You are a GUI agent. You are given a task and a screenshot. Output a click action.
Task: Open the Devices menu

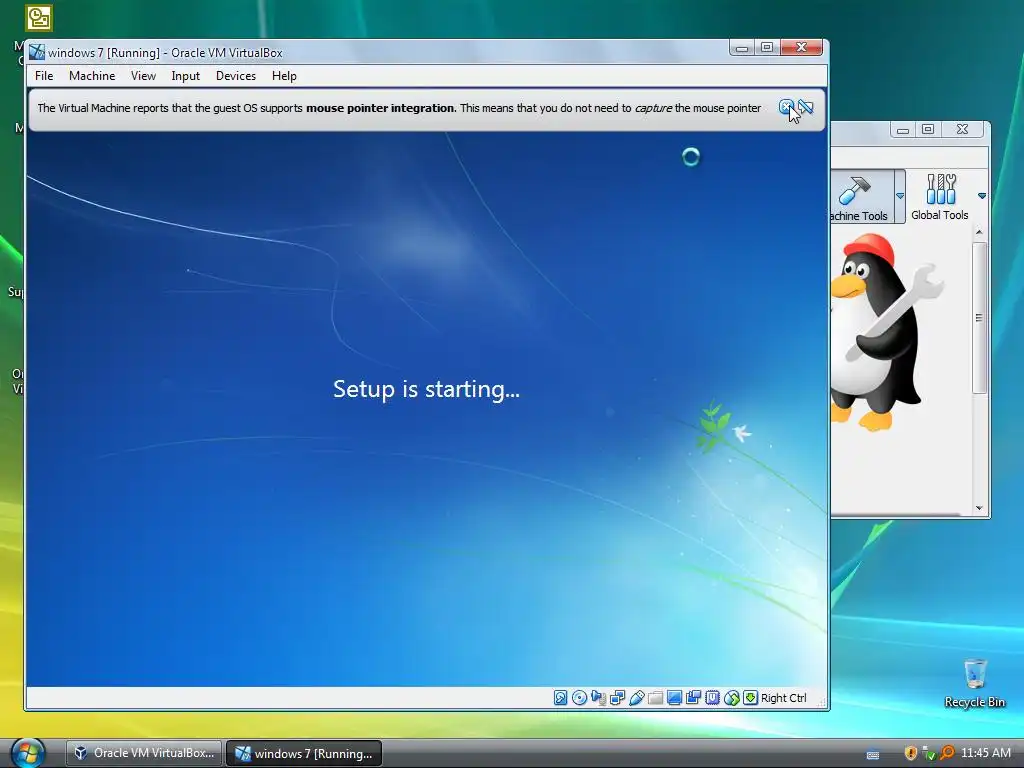pos(236,76)
